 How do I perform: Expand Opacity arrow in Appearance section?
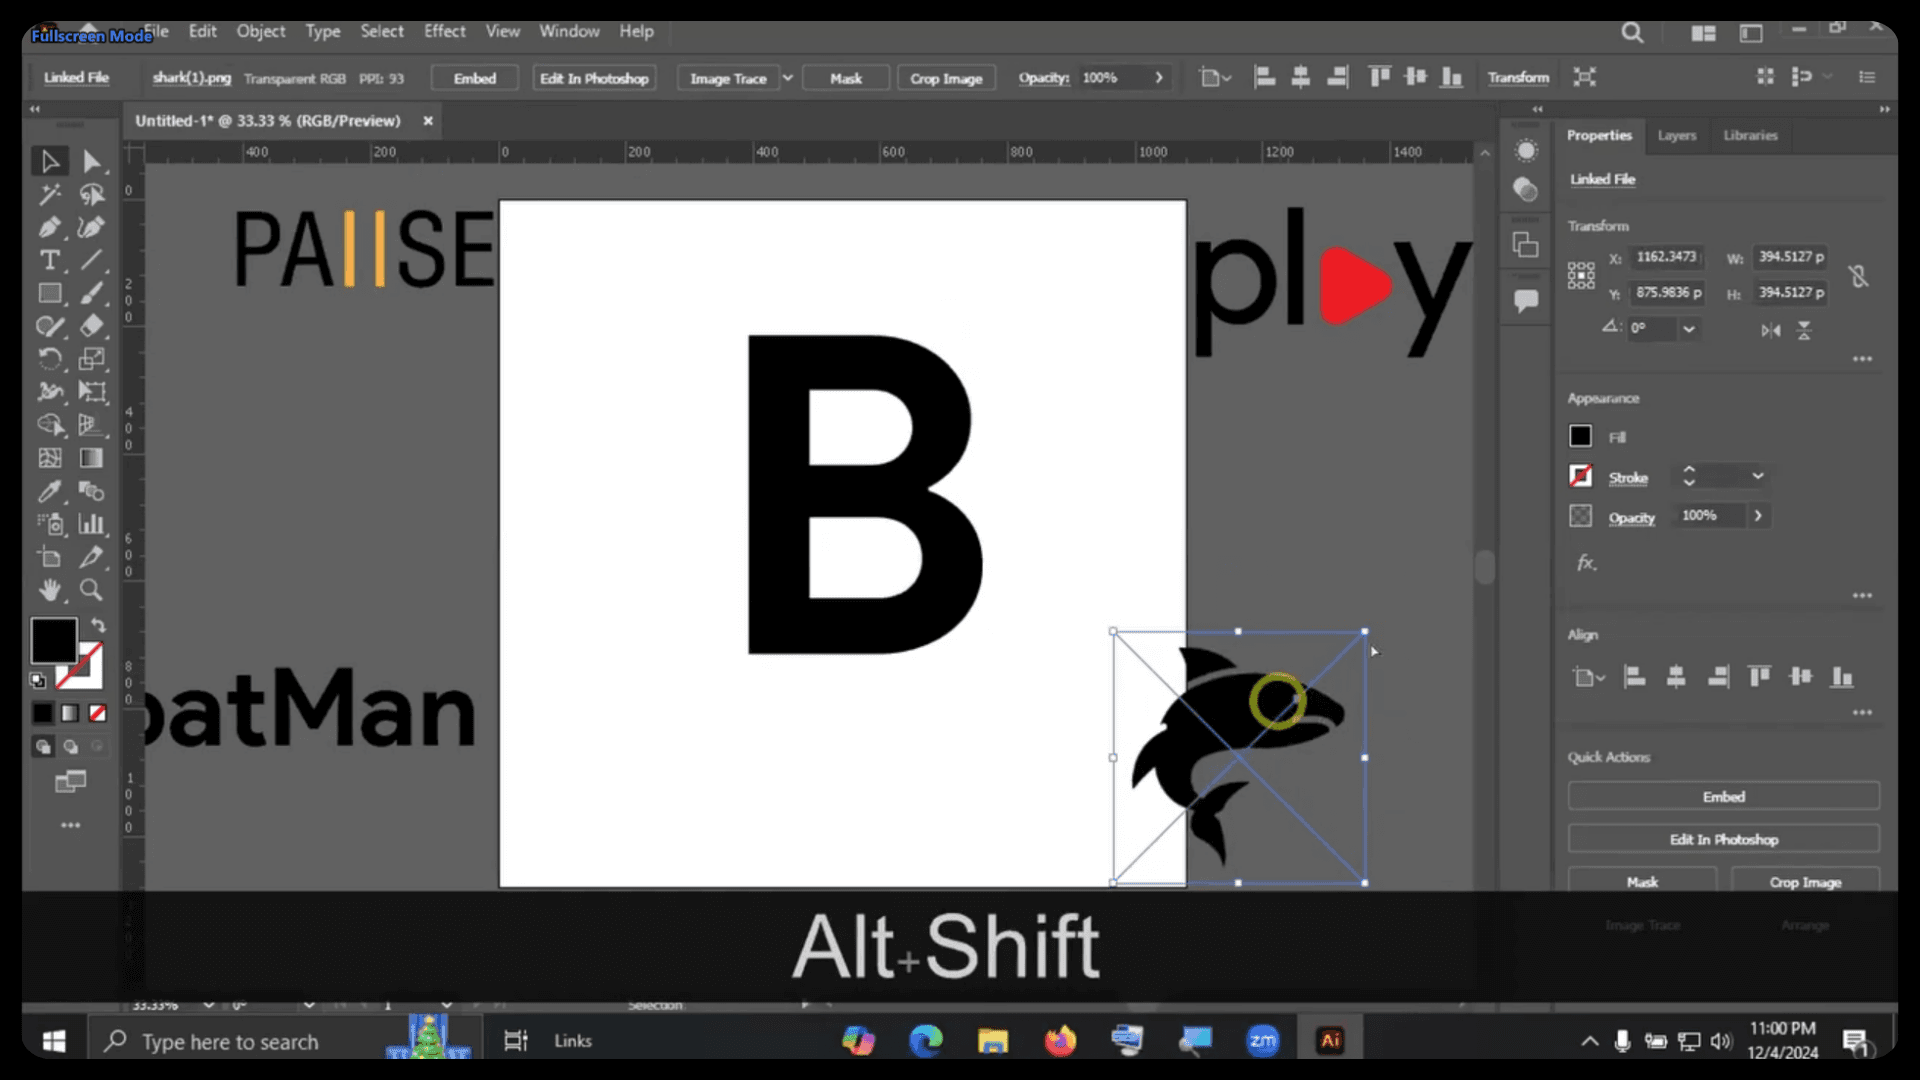point(1758,516)
